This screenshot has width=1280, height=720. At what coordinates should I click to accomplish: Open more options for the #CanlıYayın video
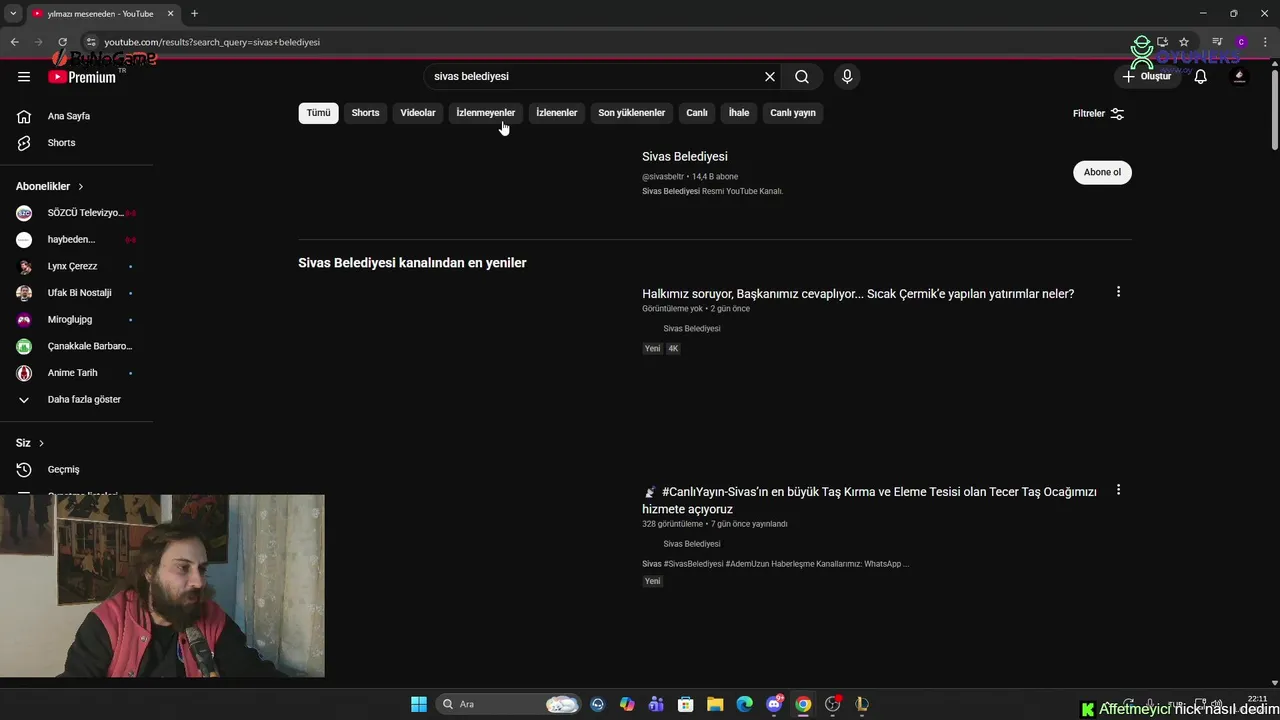tap(1118, 490)
